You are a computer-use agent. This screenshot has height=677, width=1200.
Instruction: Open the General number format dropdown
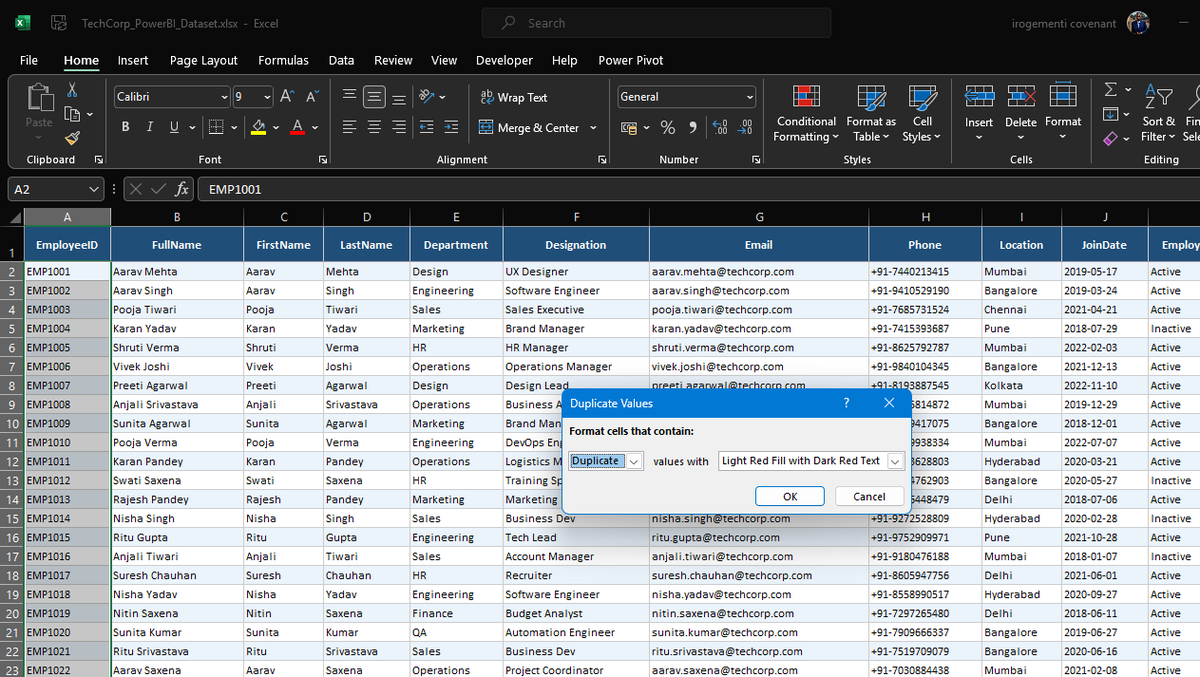[749, 97]
